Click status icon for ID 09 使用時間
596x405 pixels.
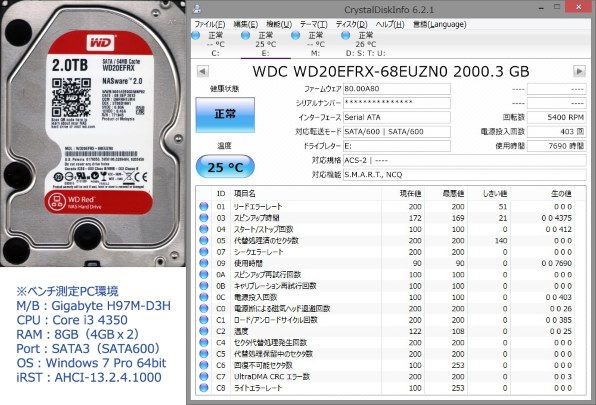tap(204, 263)
